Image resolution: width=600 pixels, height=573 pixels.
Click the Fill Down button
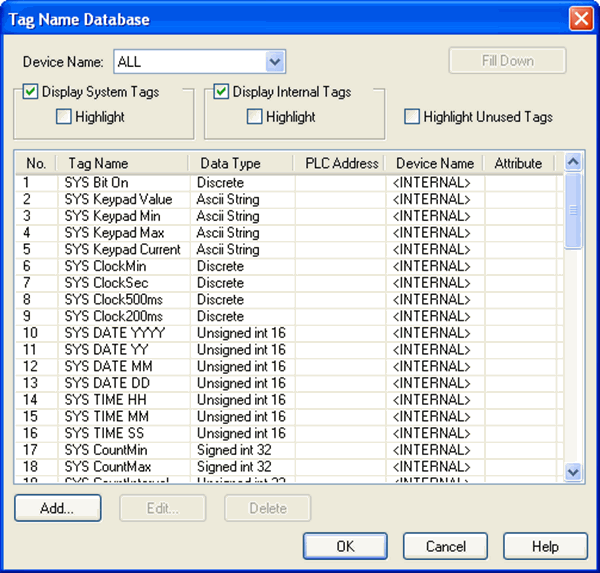pyautogui.click(x=507, y=60)
